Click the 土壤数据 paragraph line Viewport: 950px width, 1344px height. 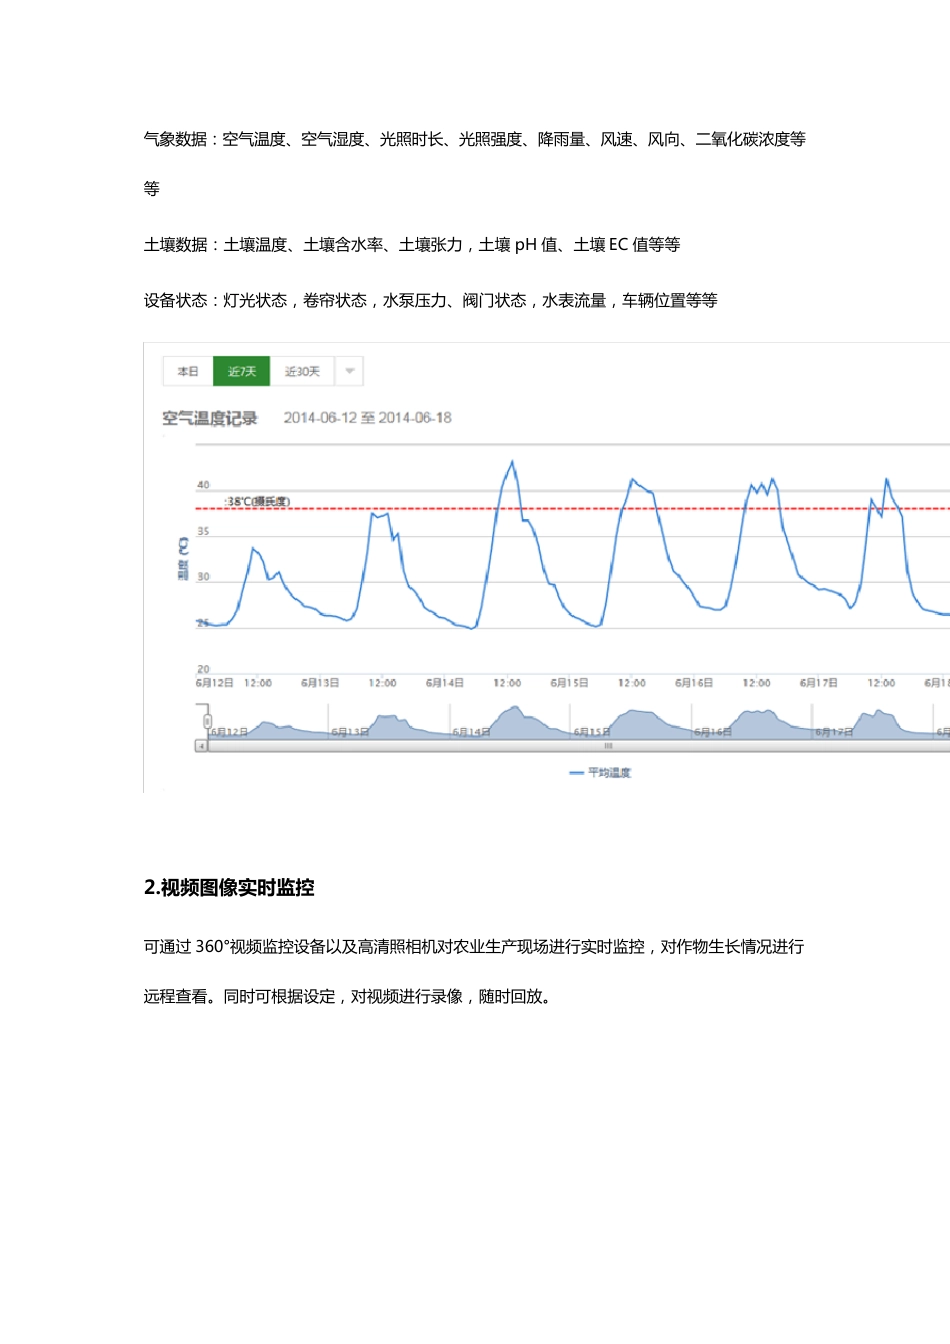(x=412, y=244)
